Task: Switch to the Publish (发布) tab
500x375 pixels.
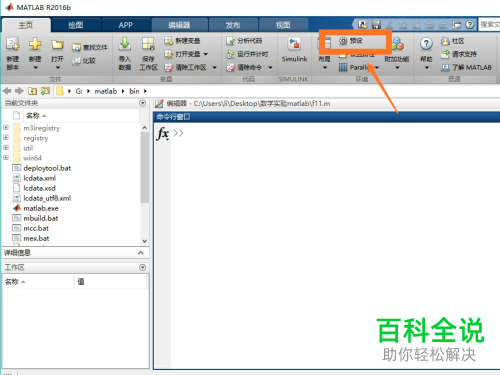Action: (233, 25)
